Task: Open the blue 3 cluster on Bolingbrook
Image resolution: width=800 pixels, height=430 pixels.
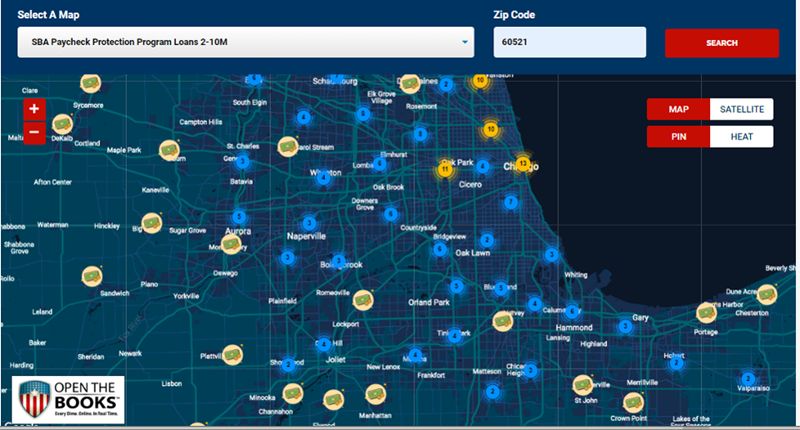Action: point(339,261)
